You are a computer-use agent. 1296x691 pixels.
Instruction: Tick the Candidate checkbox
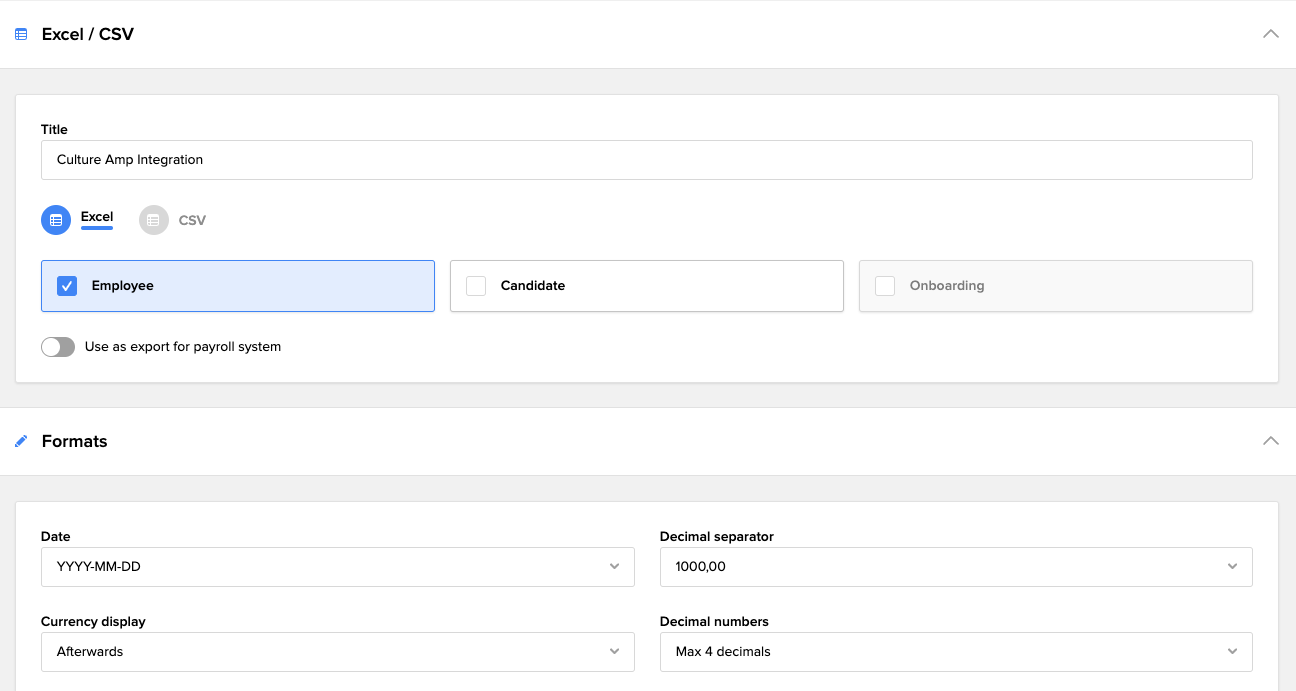pyautogui.click(x=476, y=286)
